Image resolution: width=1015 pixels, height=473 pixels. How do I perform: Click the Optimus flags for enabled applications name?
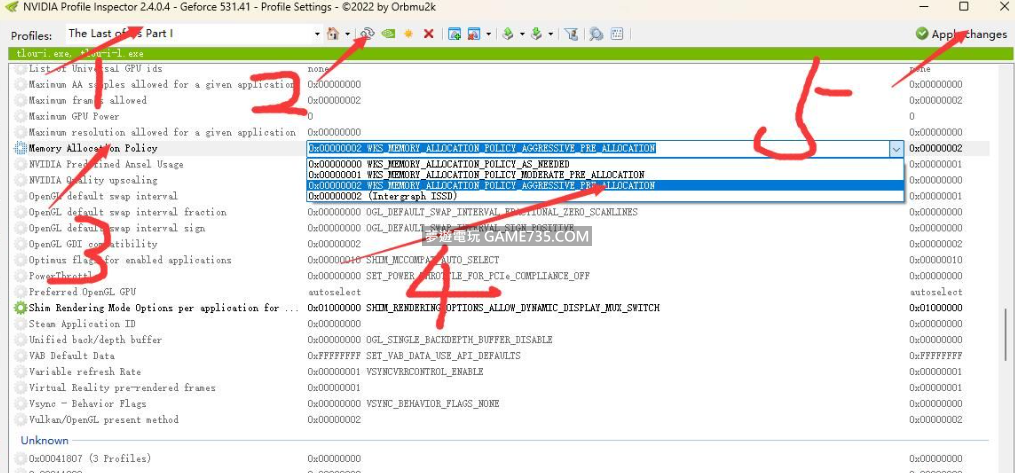coord(129,260)
